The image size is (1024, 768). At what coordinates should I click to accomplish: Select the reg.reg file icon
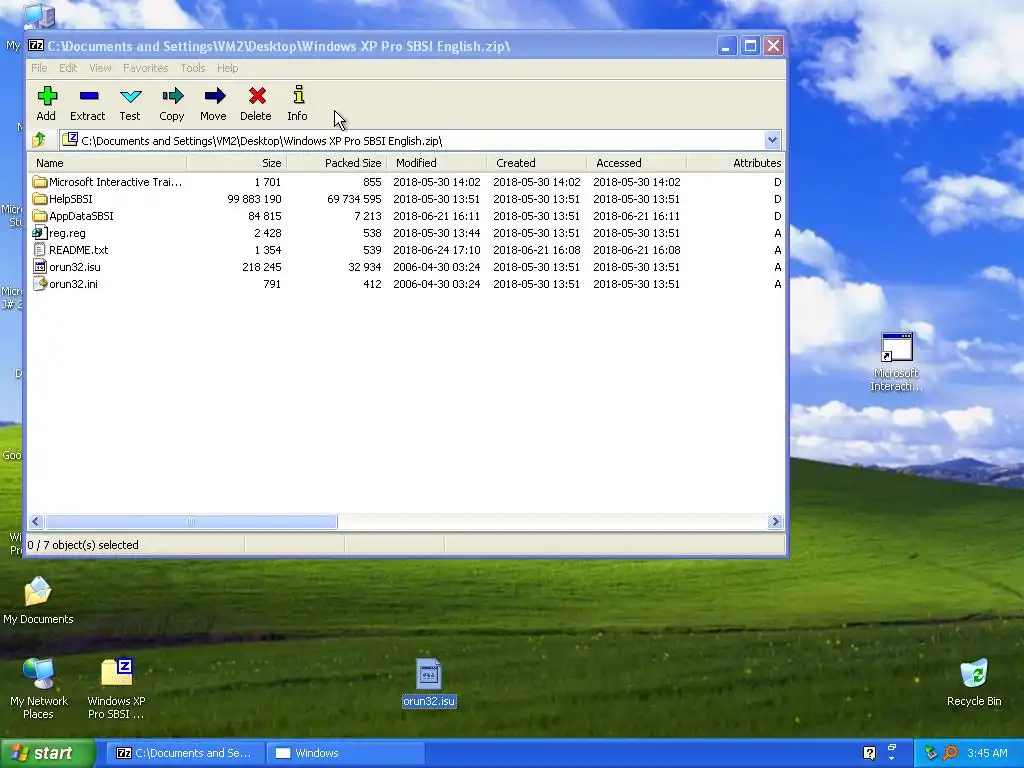click(x=40, y=232)
